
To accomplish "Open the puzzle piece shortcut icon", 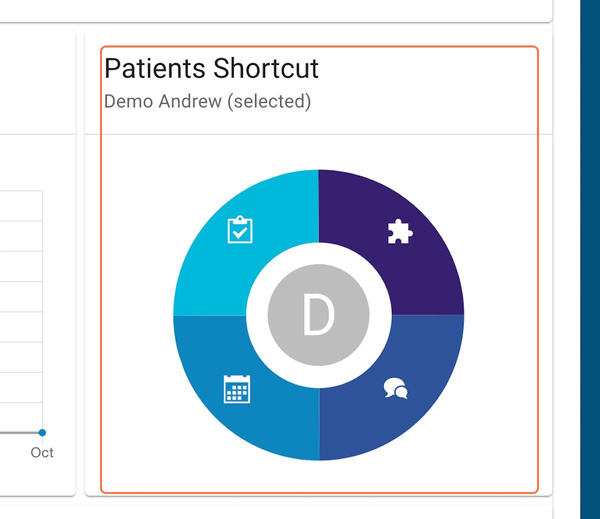I will tap(400, 232).
